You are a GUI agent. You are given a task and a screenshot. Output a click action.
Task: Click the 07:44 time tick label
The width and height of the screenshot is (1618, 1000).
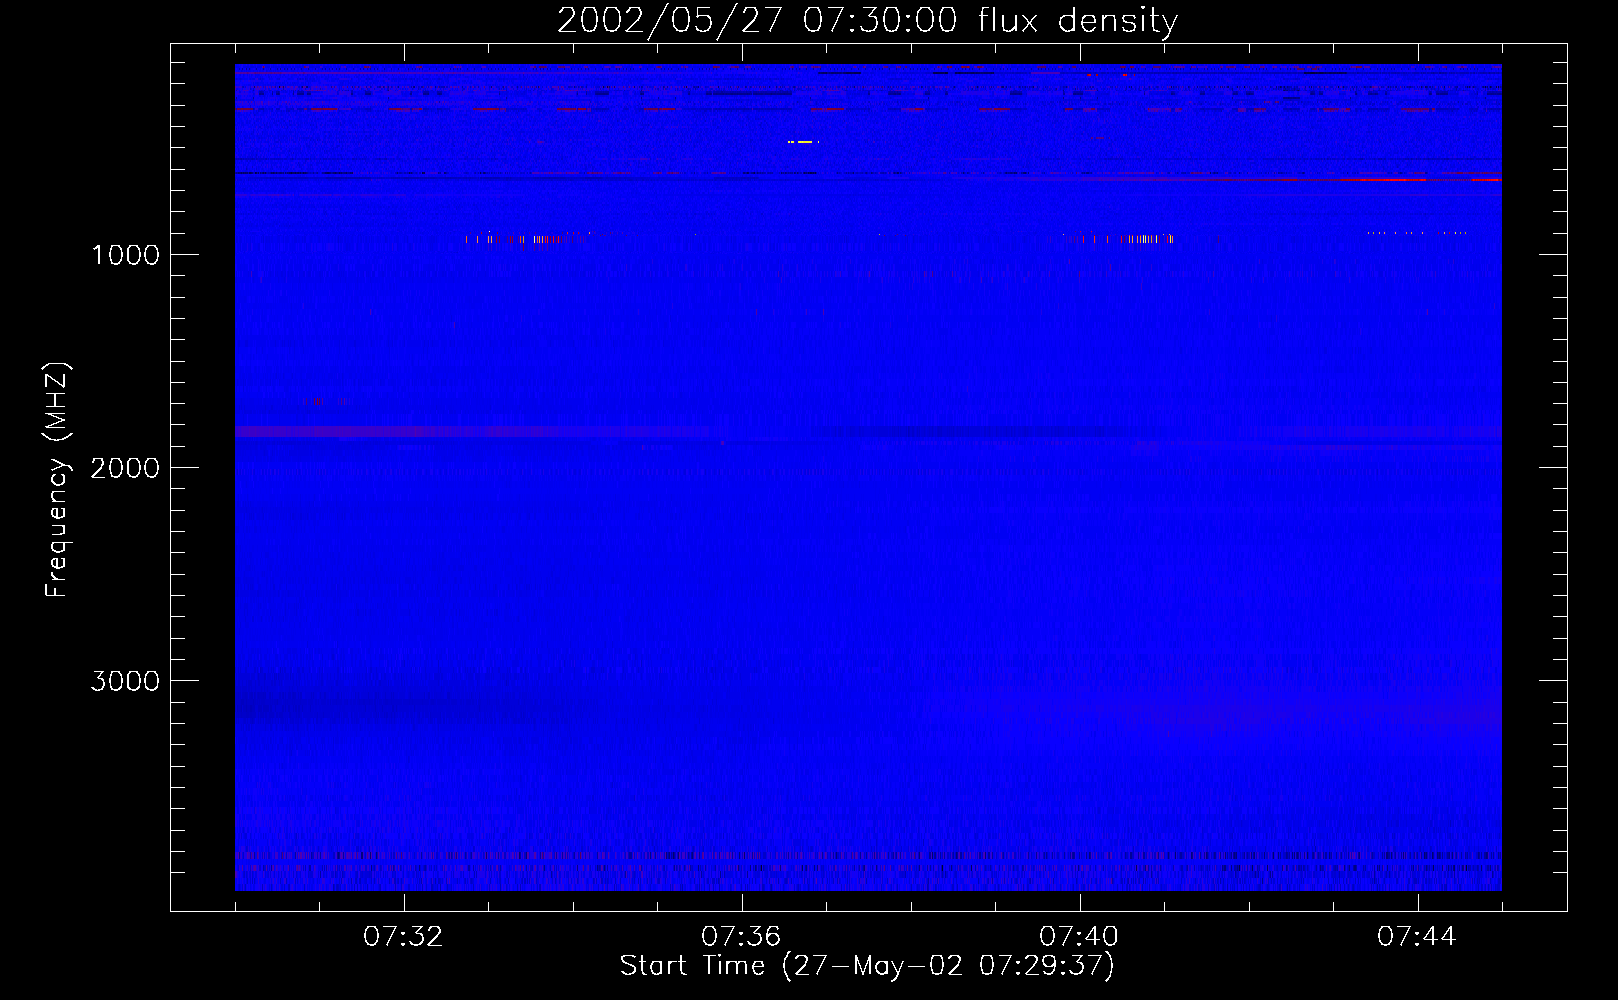coord(1417,937)
